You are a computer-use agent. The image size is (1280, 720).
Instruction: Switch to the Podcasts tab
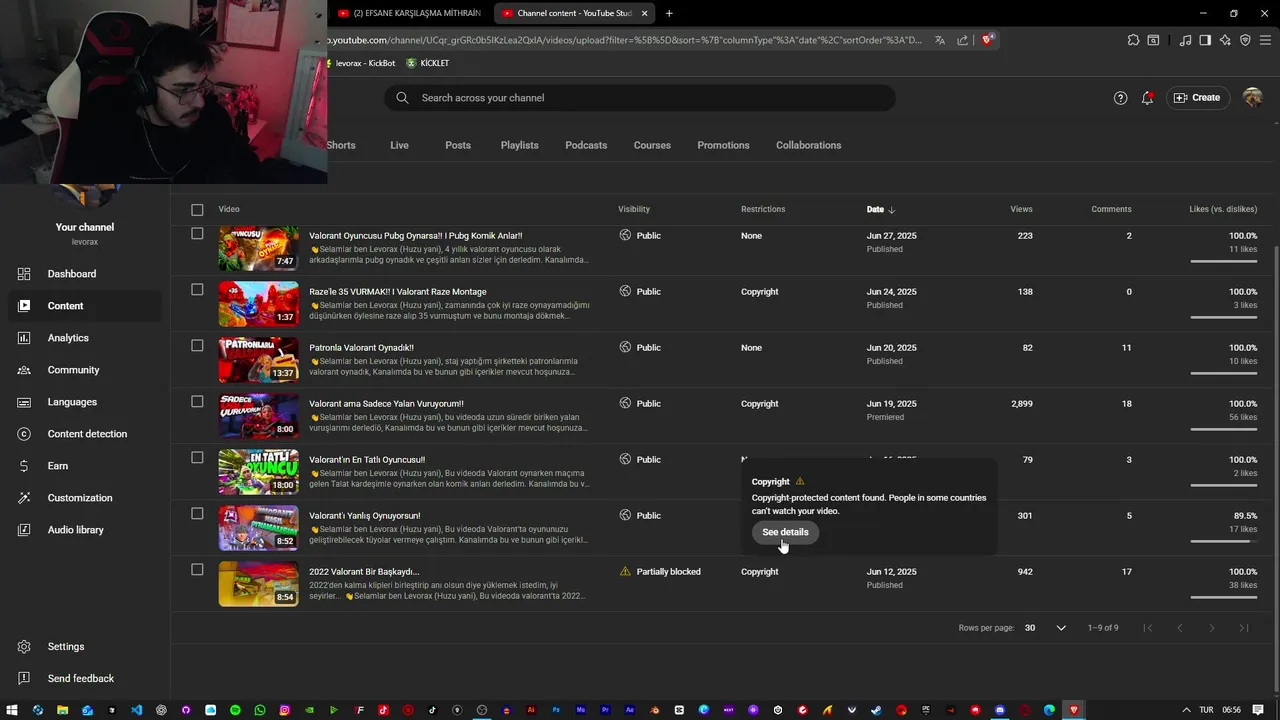click(x=586, y=145)
